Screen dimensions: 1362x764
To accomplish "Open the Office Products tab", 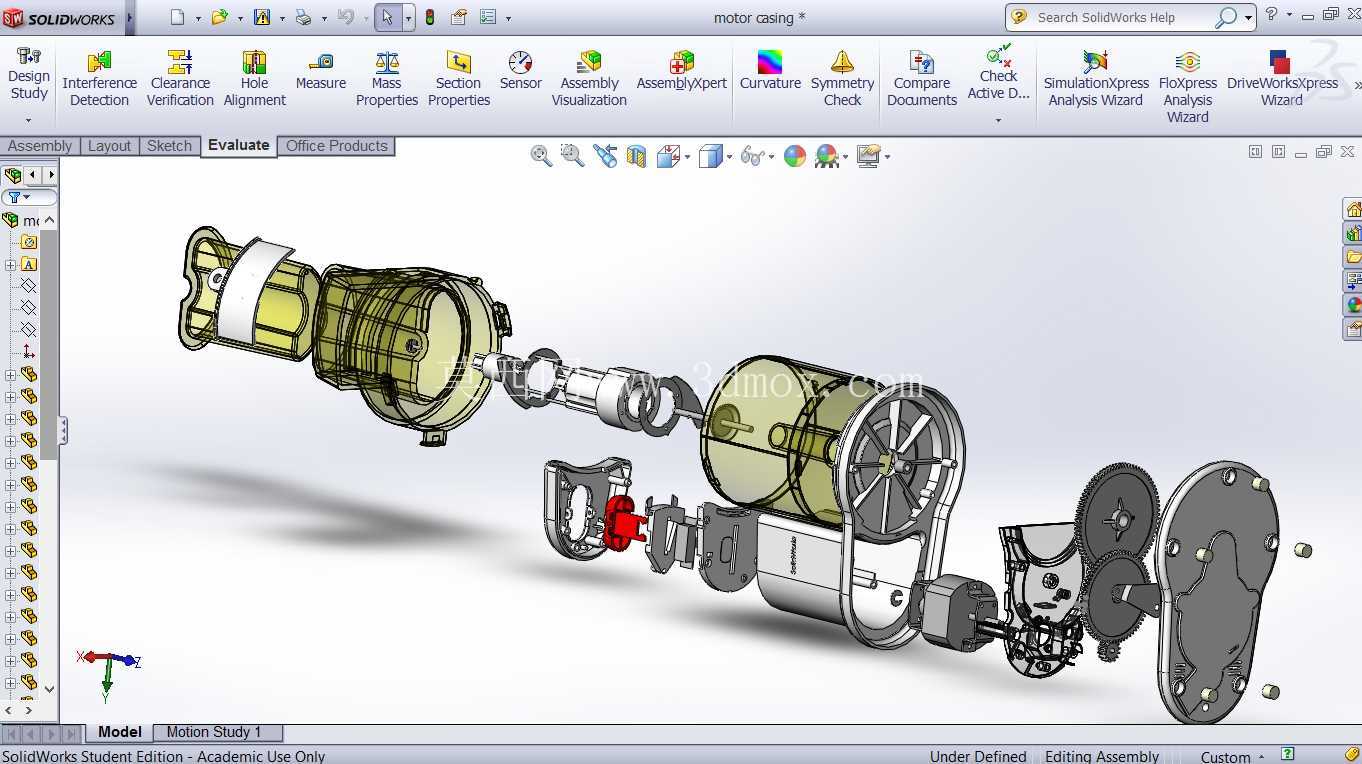I will tap(336, 146).
